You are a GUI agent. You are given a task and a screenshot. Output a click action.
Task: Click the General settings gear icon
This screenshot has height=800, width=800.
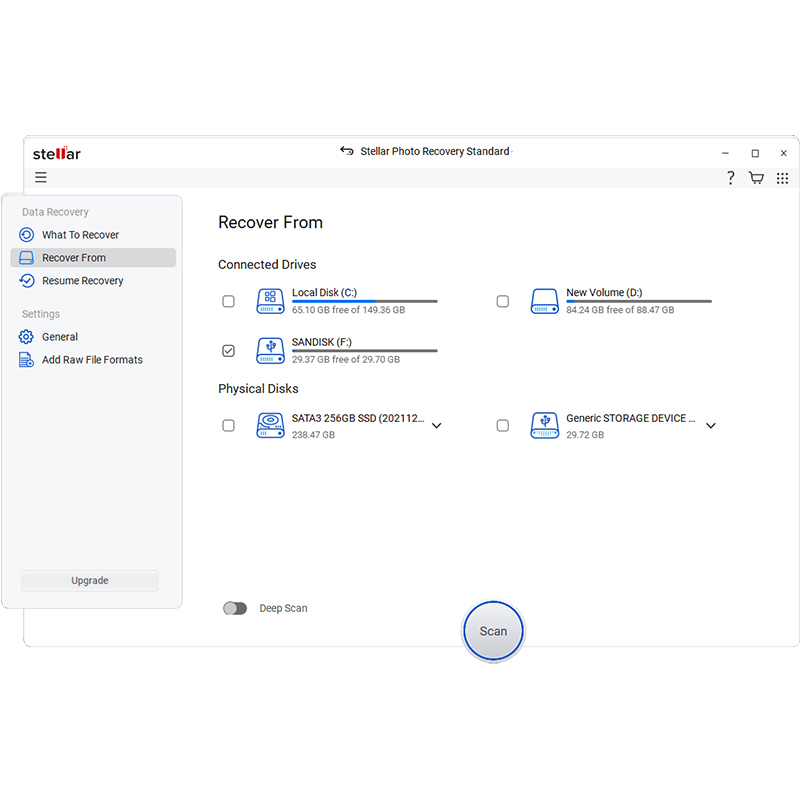27,337
